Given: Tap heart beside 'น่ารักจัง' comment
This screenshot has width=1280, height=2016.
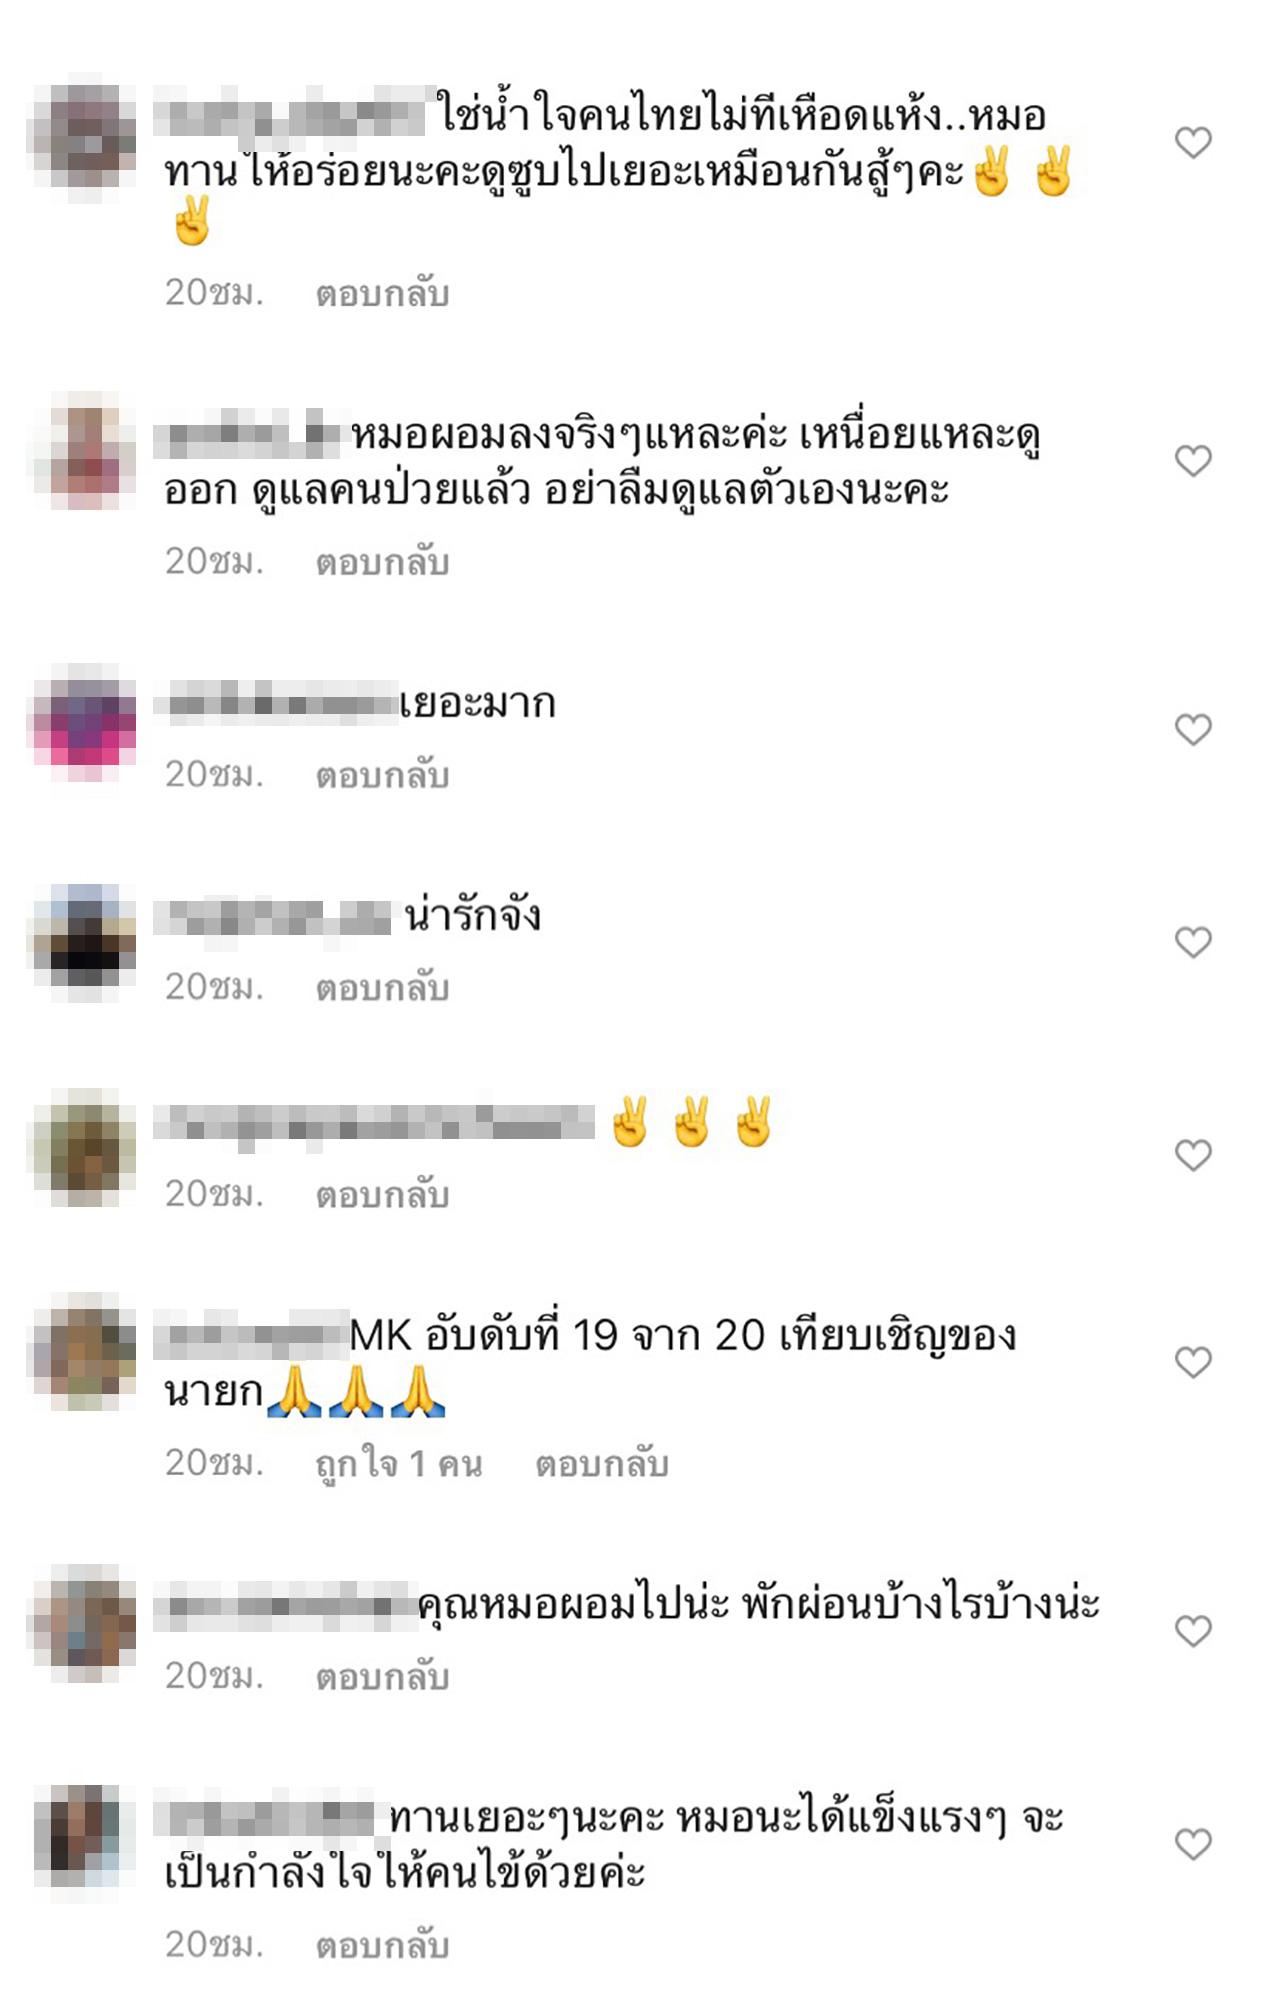Looking at the screenshot, I should click(x=1193, y=942).
